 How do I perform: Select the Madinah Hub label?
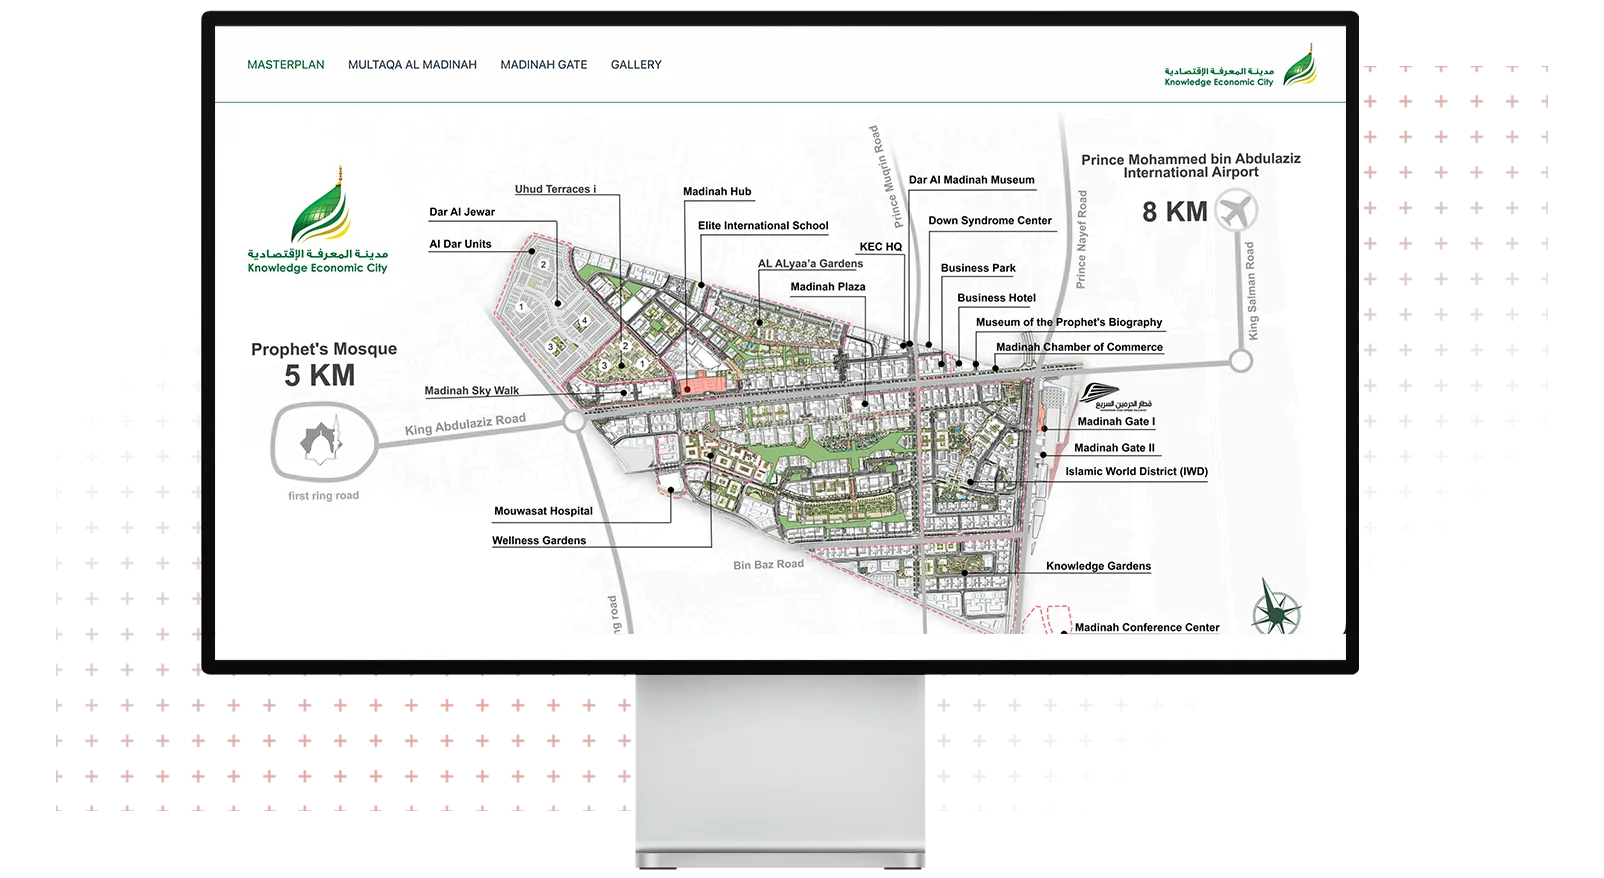pyautogui.click(x=717, y=192)
